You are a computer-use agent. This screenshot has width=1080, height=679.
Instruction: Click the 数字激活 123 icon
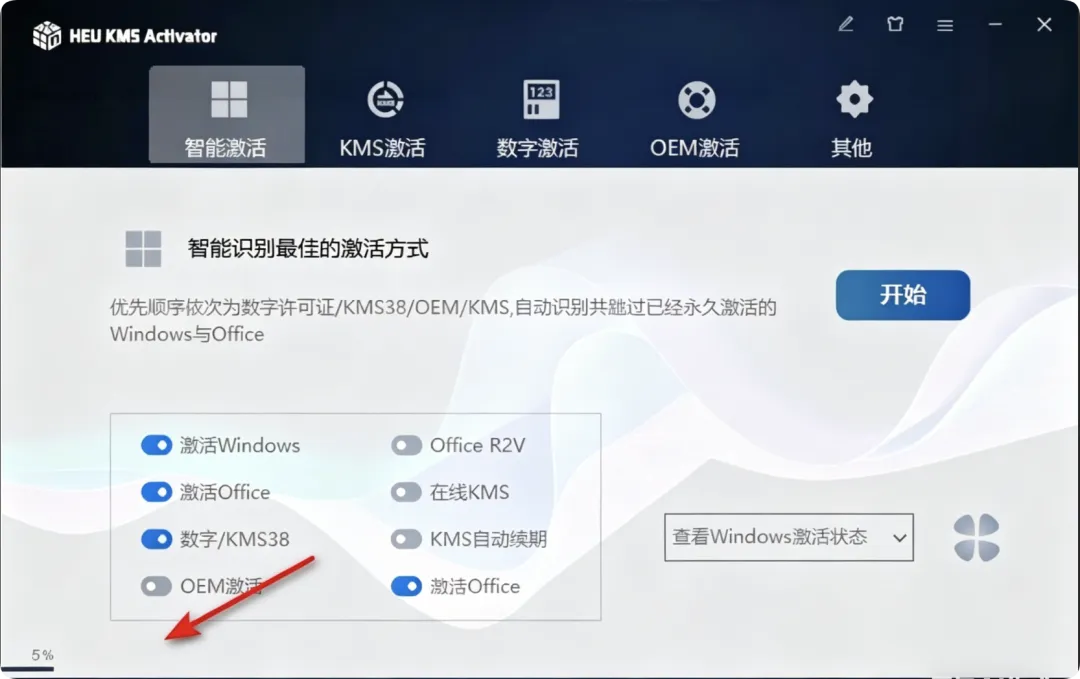pos(541,100)
